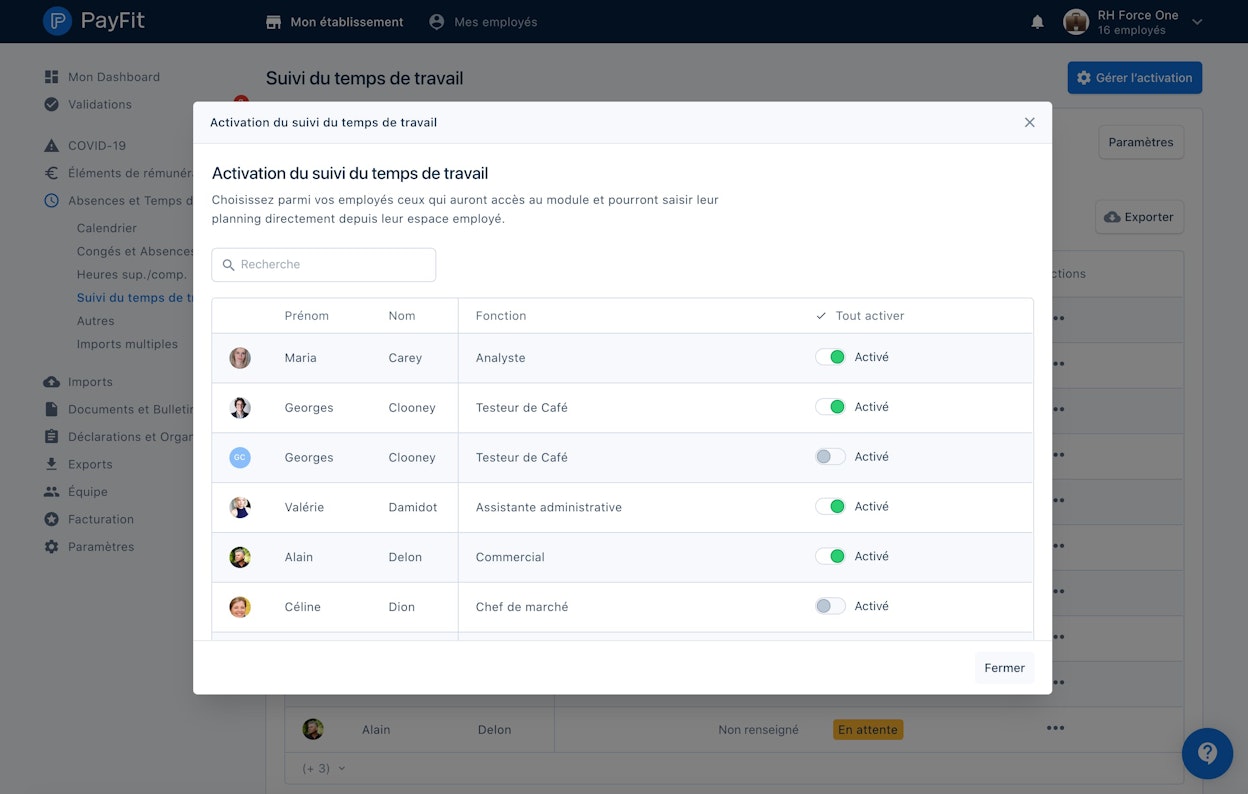Open the ellipsis menu for Alain Delon row
The width and height of the screenshot is (1248, 794).
1055,728
